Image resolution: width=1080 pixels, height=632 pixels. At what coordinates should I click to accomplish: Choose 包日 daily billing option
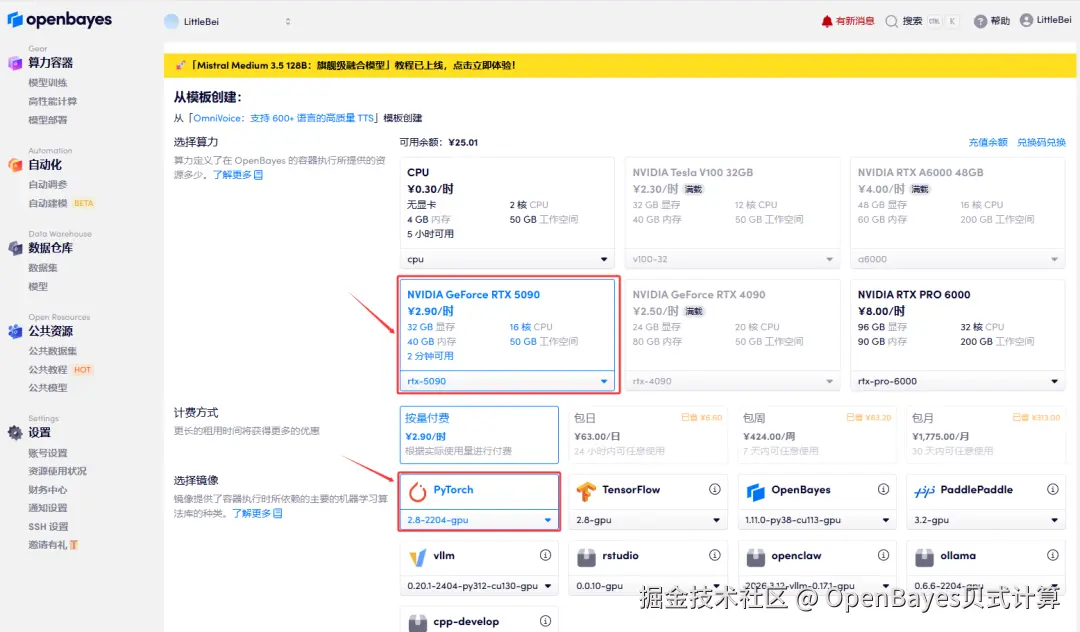pos(647,434)
